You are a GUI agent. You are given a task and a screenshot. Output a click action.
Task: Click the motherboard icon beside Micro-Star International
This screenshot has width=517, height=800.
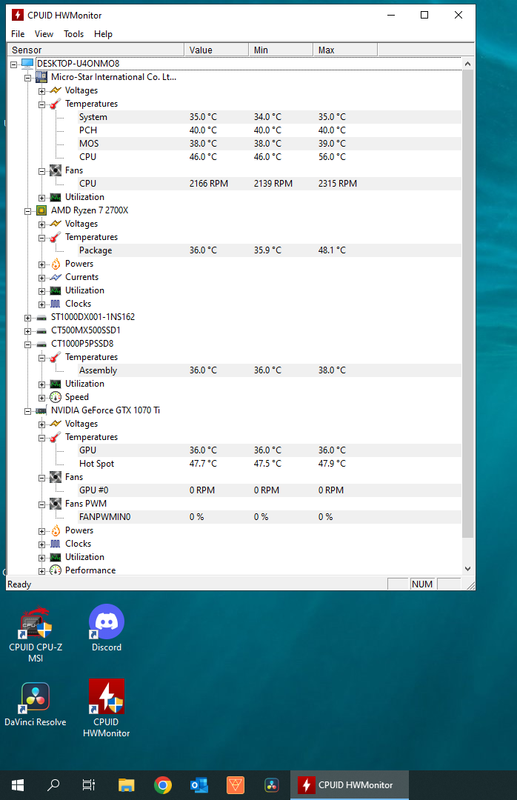[41, 77]
